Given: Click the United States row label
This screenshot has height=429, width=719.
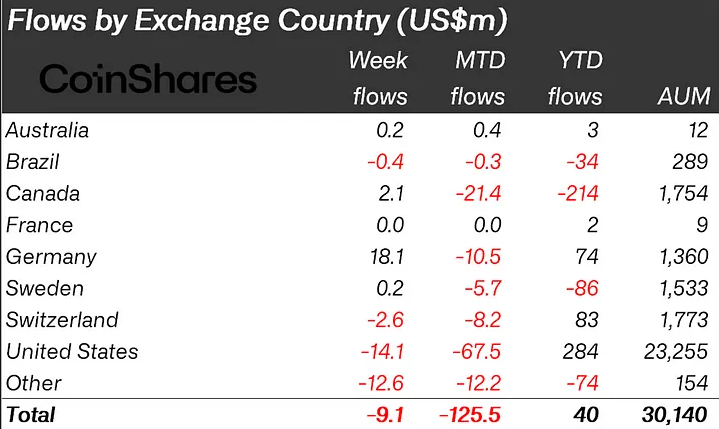Looking at the screenshot, I should (x=72, y=352).
